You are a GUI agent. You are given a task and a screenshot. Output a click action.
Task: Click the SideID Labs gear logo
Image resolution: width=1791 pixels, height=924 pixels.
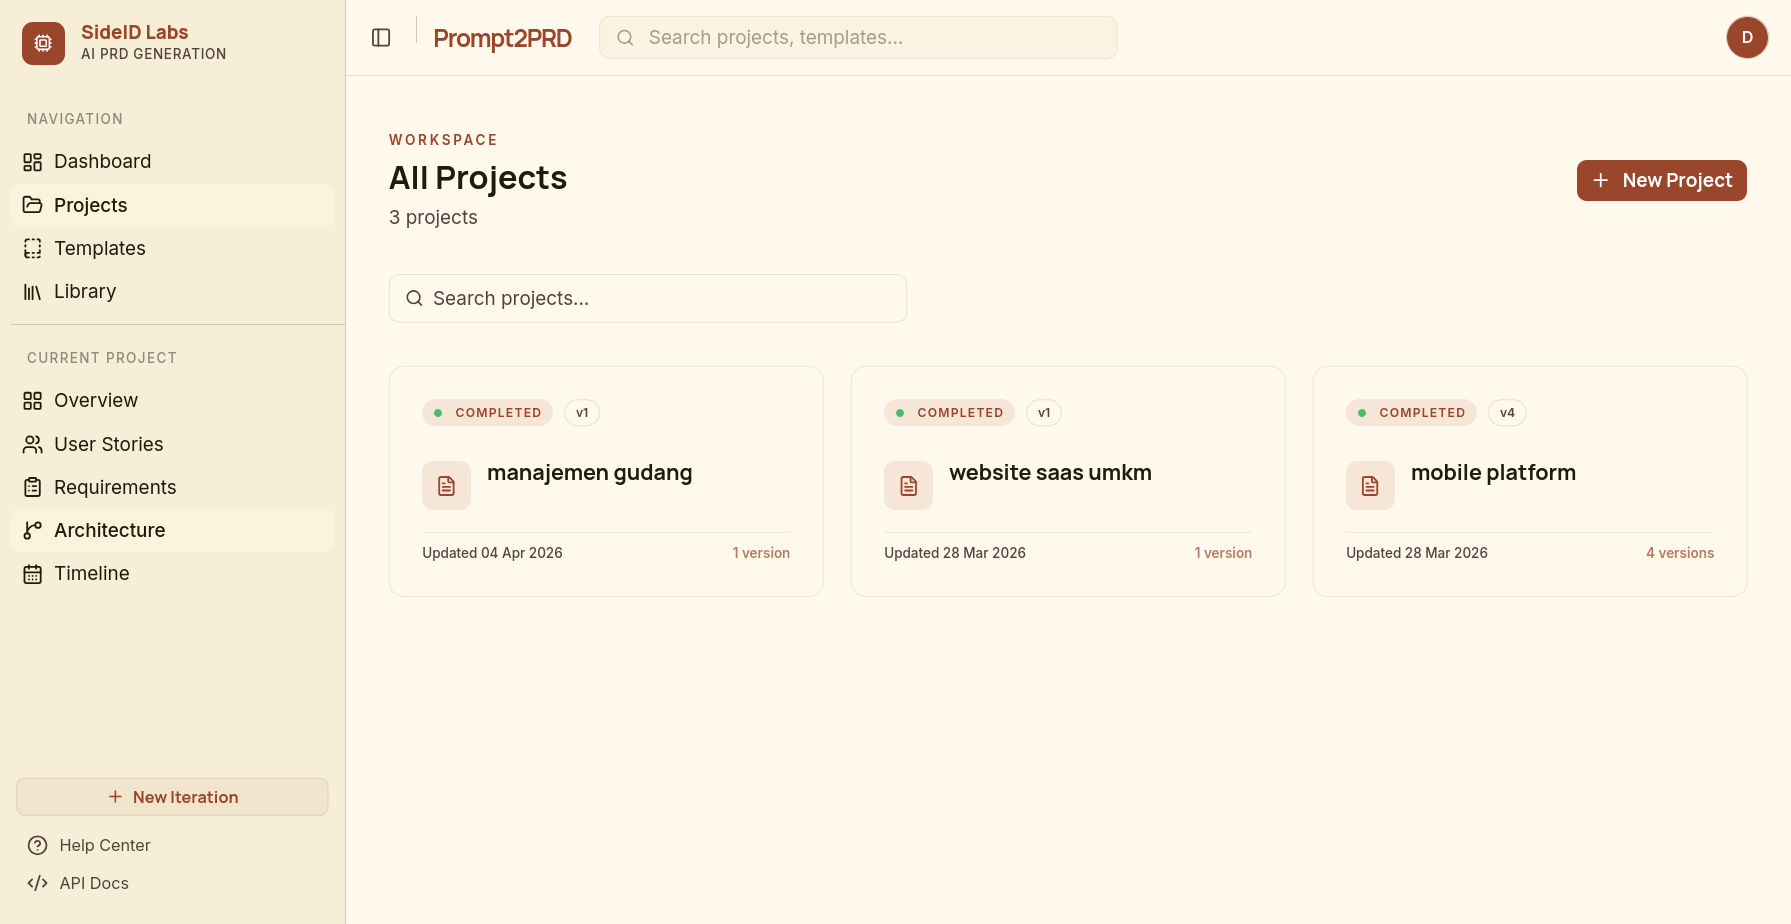[43, 43]
